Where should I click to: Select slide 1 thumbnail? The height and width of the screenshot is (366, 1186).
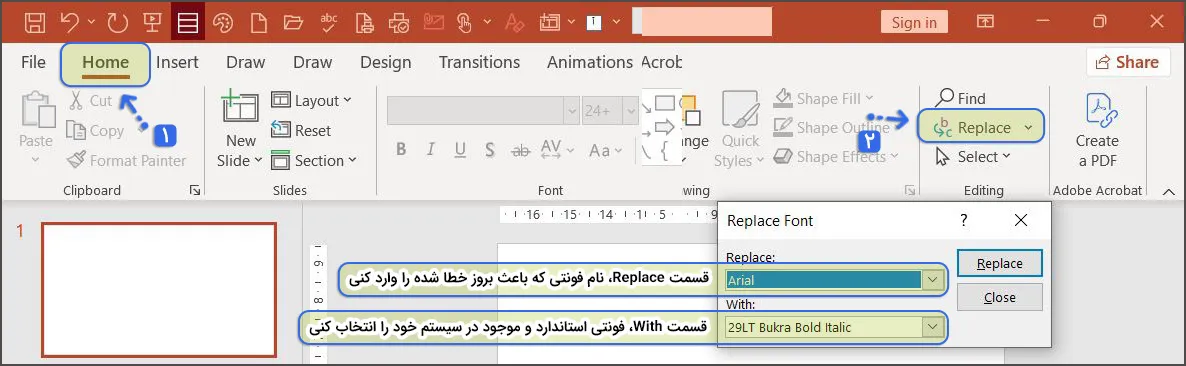[159, 290]
